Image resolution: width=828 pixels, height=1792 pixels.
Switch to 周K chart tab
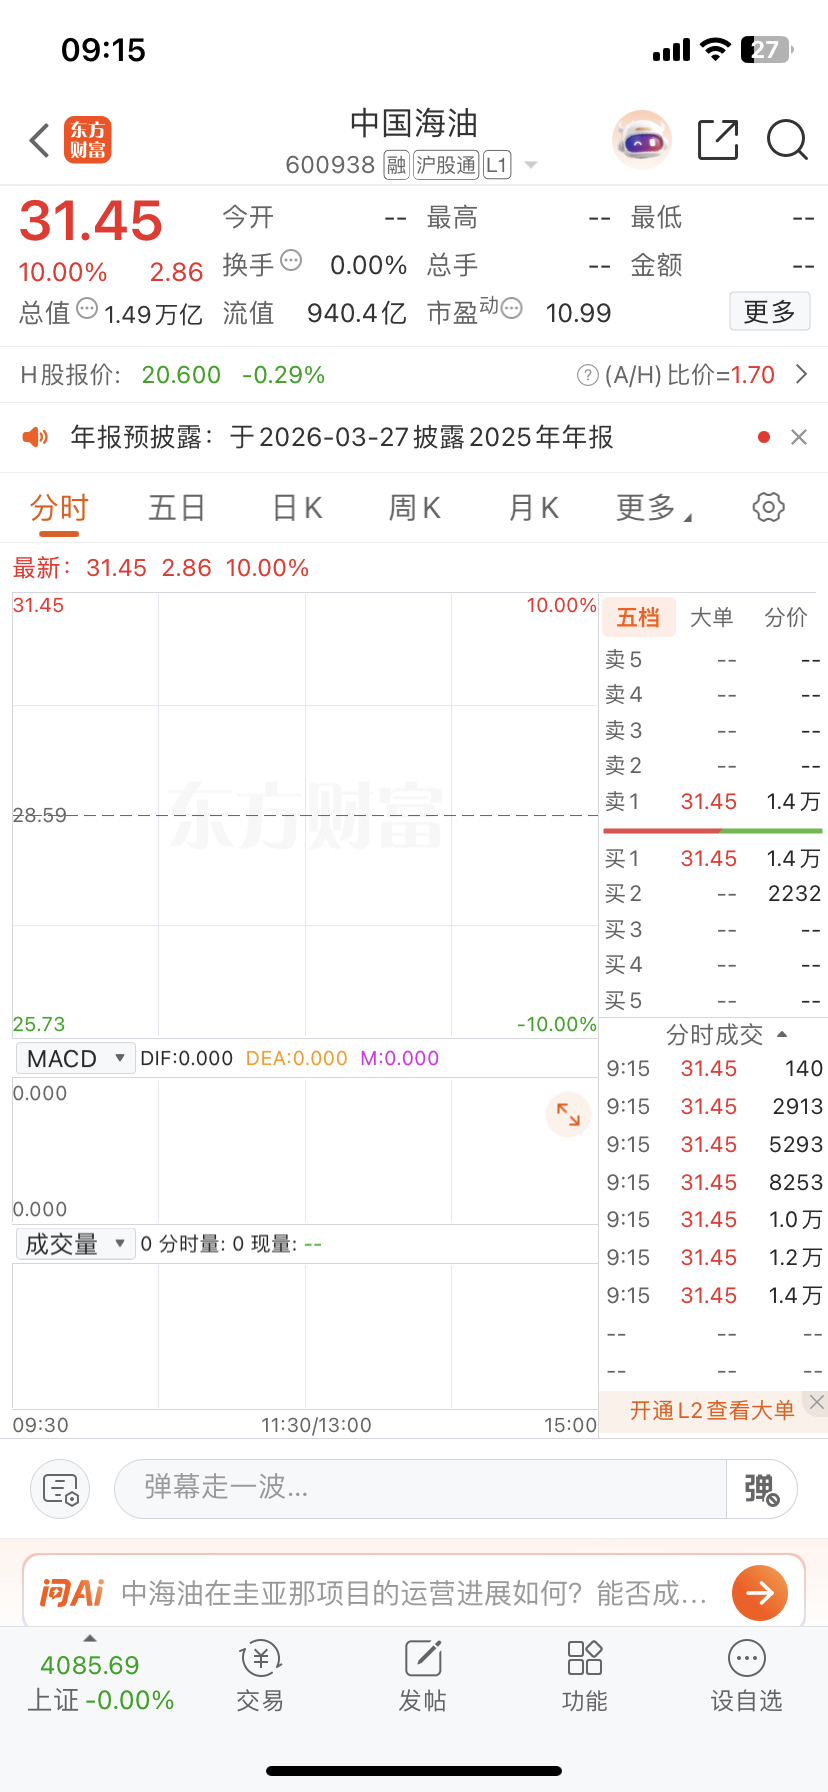point(415,508)
